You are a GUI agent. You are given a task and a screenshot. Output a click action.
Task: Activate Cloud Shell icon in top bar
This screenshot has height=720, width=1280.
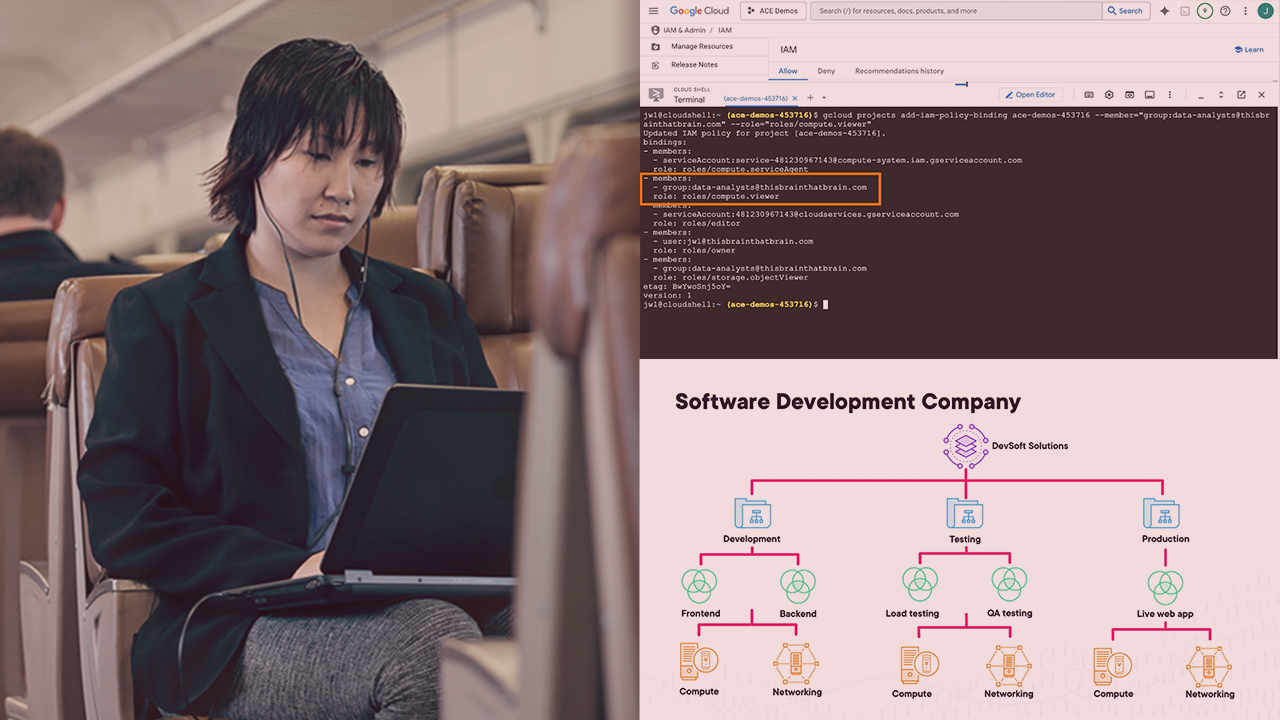pos(1185,11)
